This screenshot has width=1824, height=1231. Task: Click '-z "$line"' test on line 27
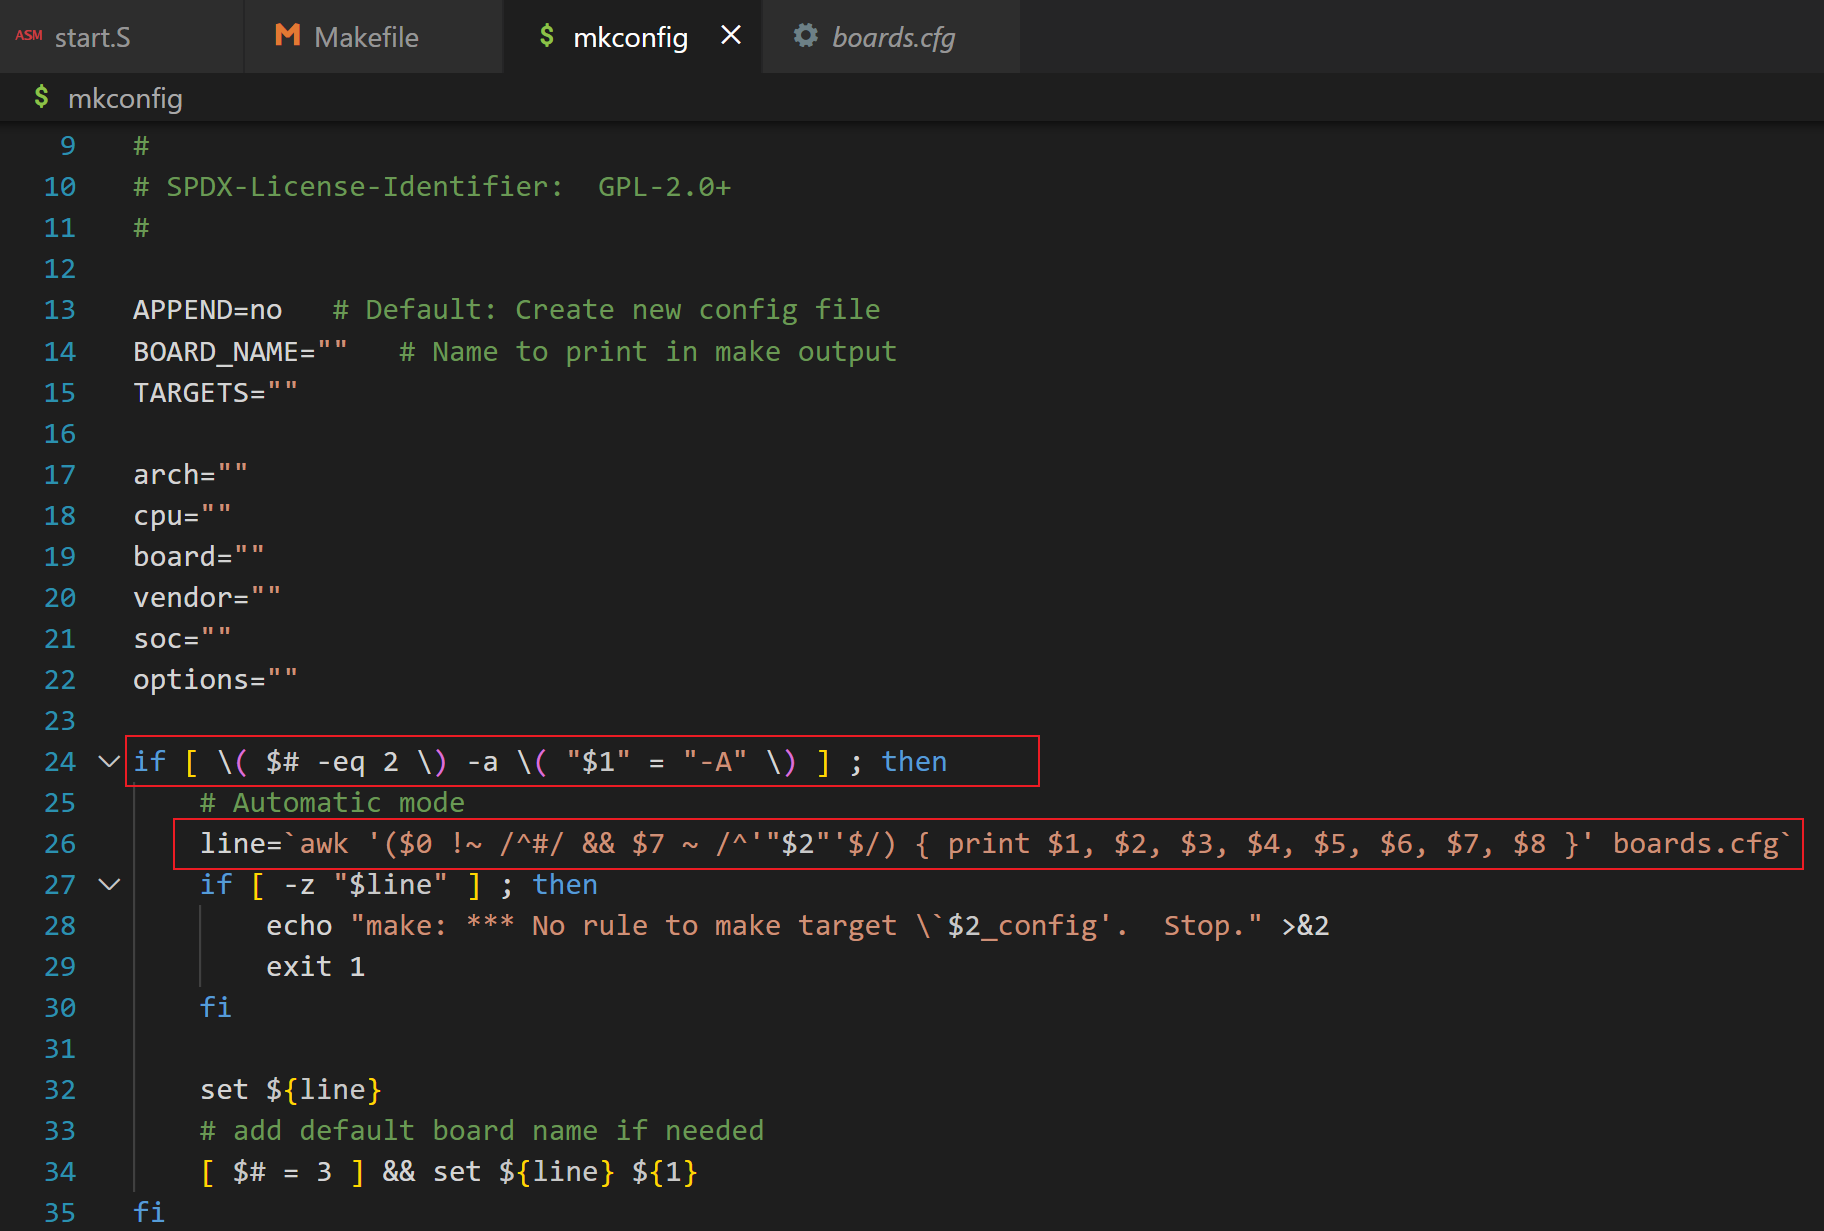[x=366, y=885]
